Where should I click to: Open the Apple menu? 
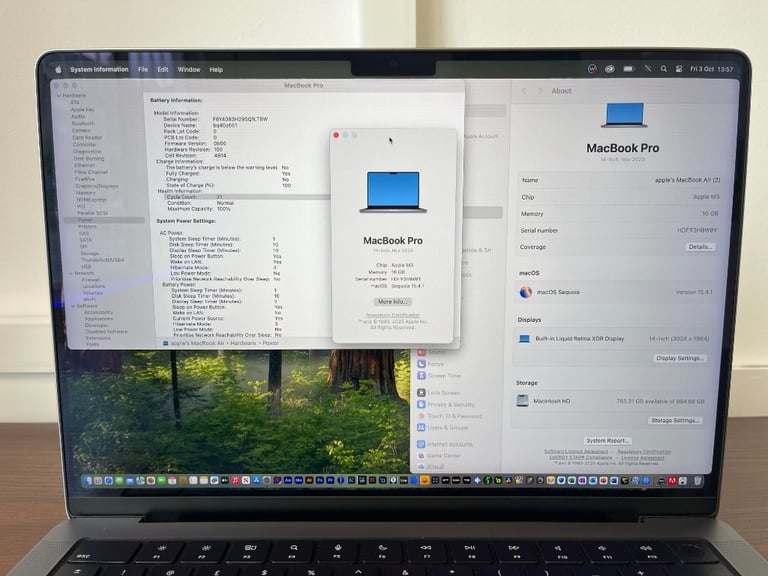pos(58,70)
